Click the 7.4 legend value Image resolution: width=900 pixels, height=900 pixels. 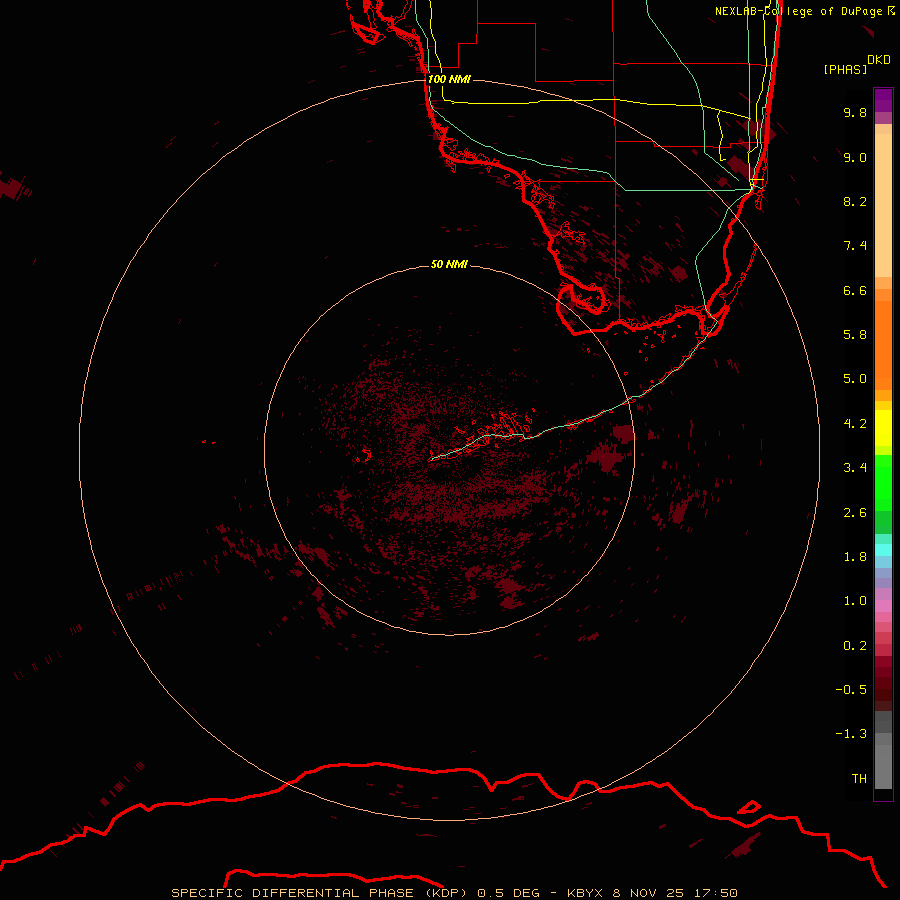click(855, 246)
